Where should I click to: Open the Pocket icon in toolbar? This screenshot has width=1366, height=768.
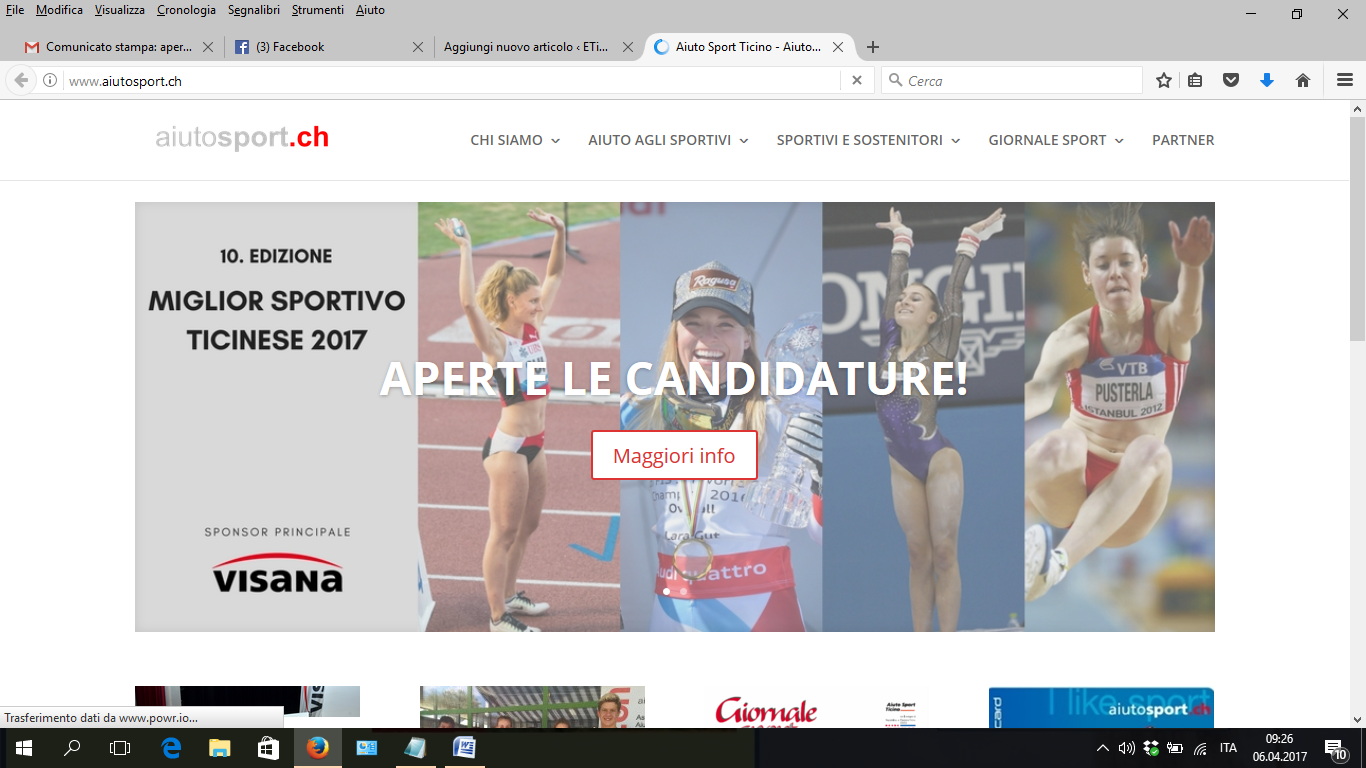tap(1231, 81)
